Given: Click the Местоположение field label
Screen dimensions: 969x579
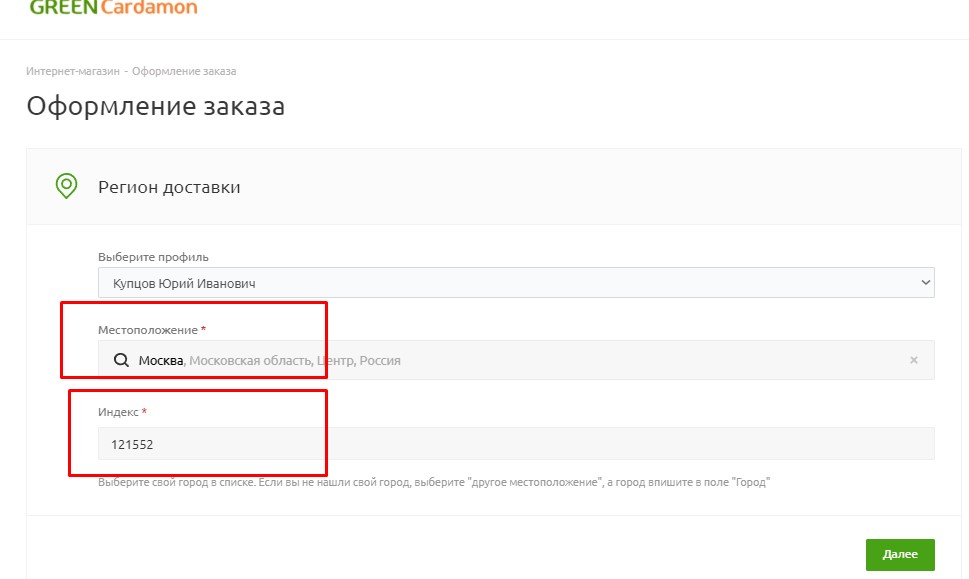Looking at the screenshot, I should click(x=147, y=330).
